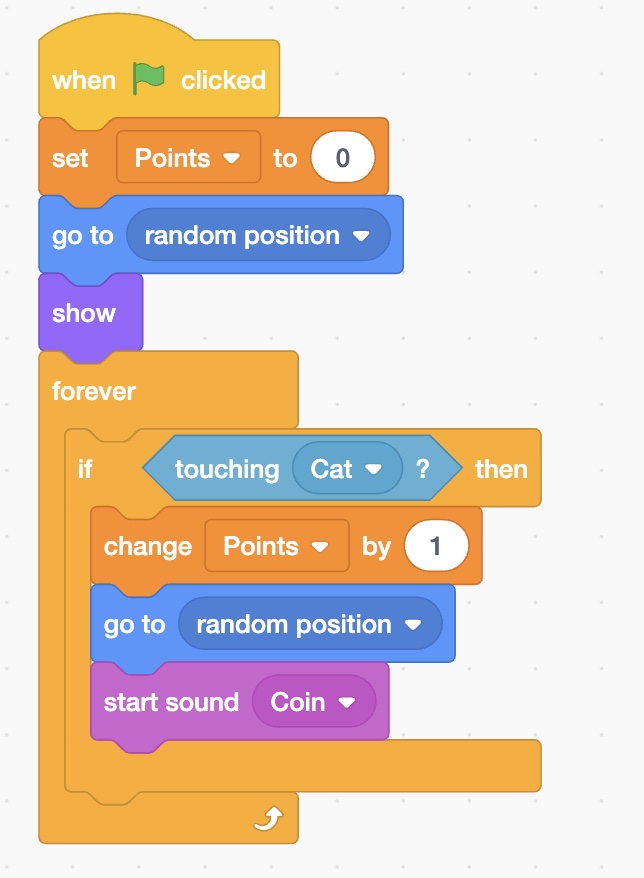Open the Points dropdown in change block
The height and width of the screenshot is (878, 644).
click(x=277, y=546)
